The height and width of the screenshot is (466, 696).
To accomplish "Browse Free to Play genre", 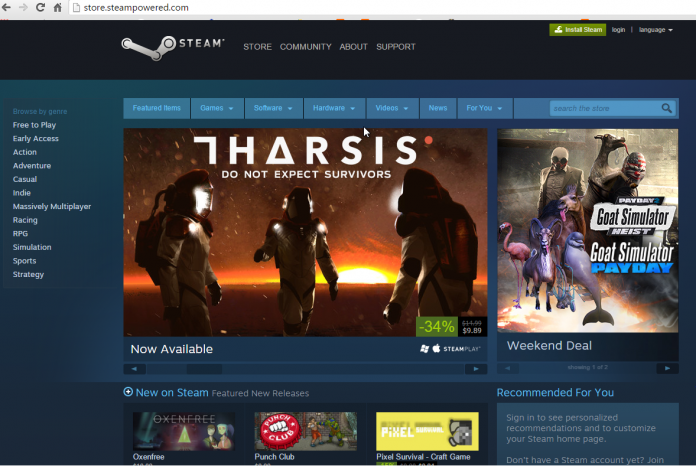I will (x=34, y=125).
